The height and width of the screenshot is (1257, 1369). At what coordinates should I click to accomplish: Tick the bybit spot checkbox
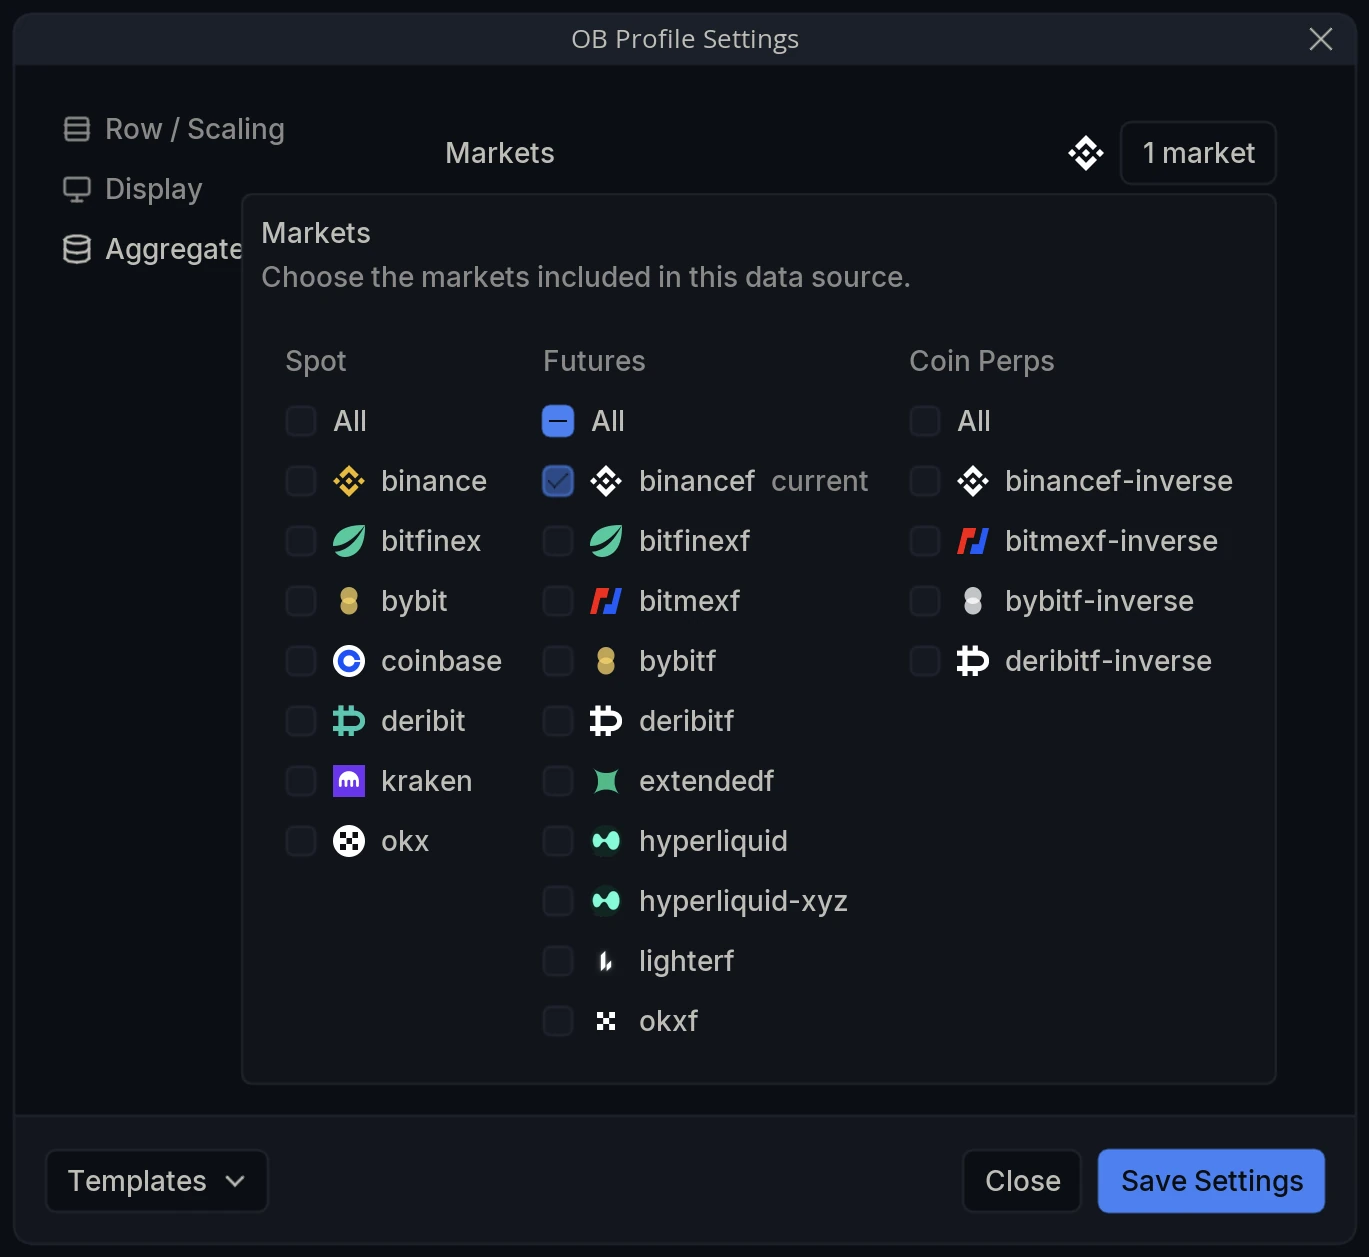click(301, 601)
